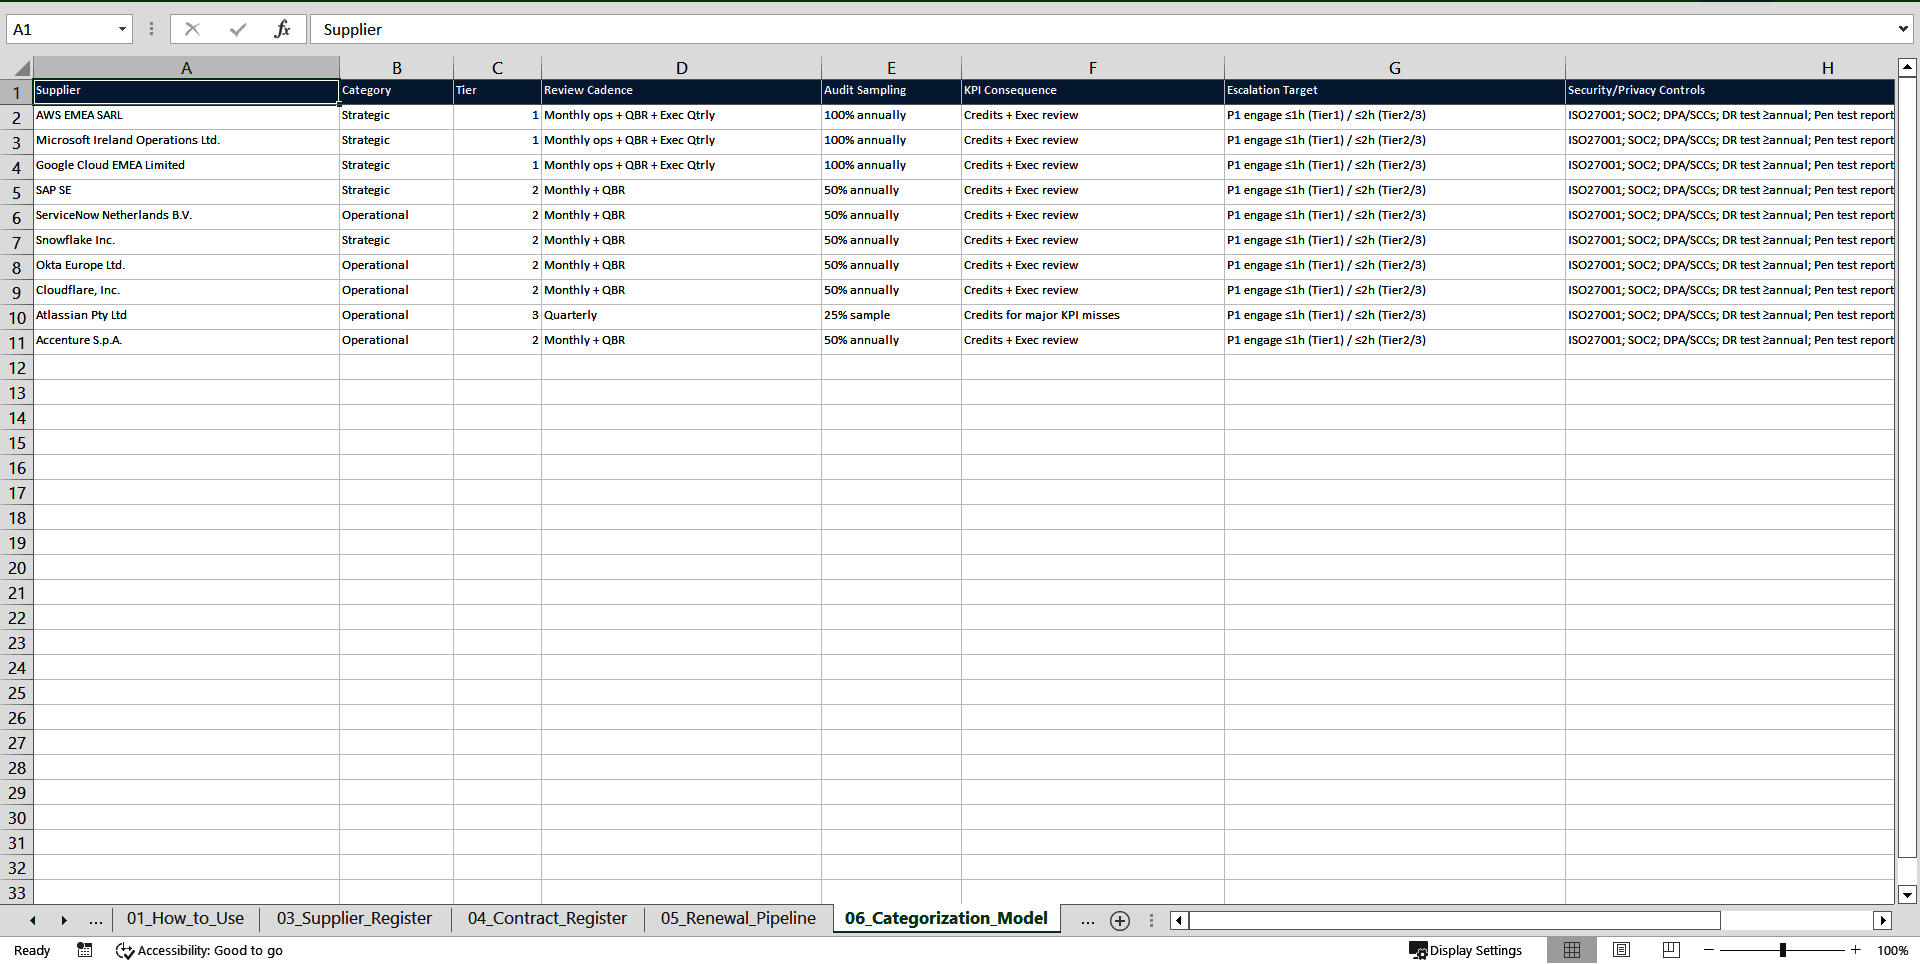Click the Ready status indicator
Viewport: 1920px width, 964px height.
pyautogui.click(x=32, y=950)
